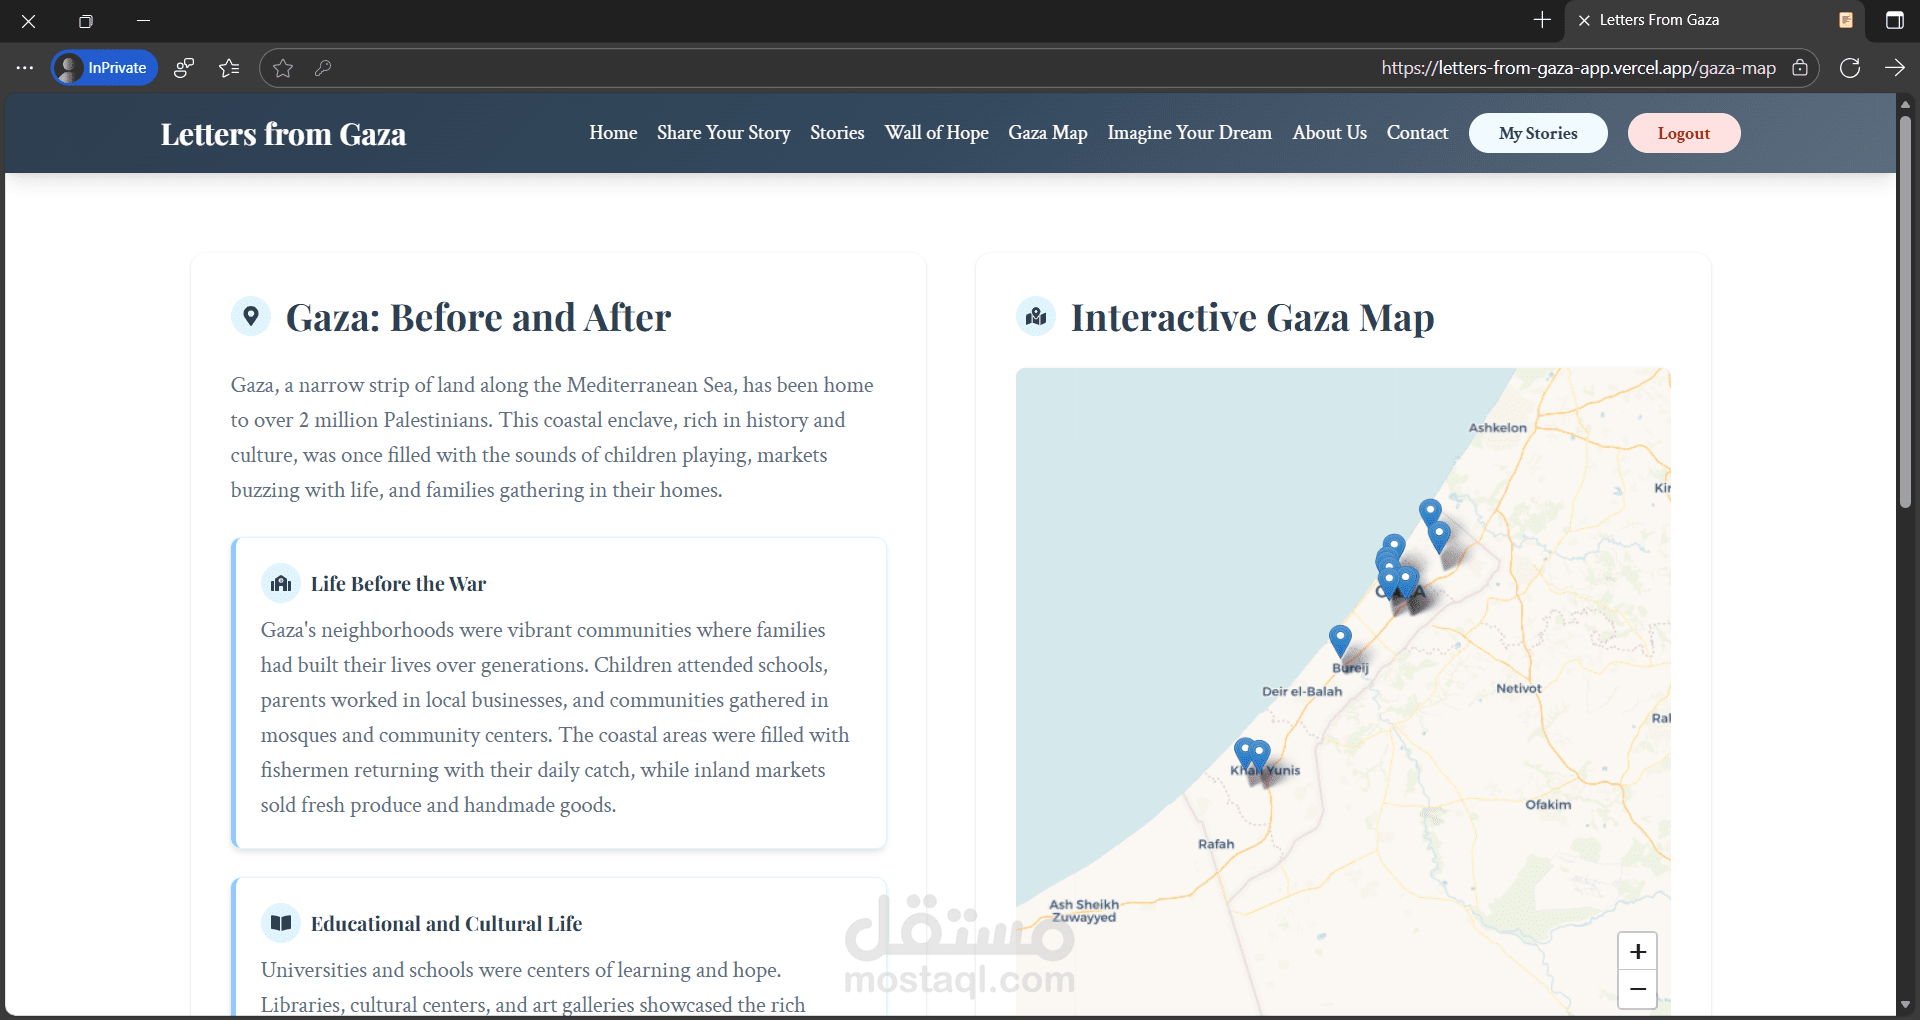Click the Rafah label on map
Viewport: 1920px width, 1020px height.
click(x=1216, y=844)
